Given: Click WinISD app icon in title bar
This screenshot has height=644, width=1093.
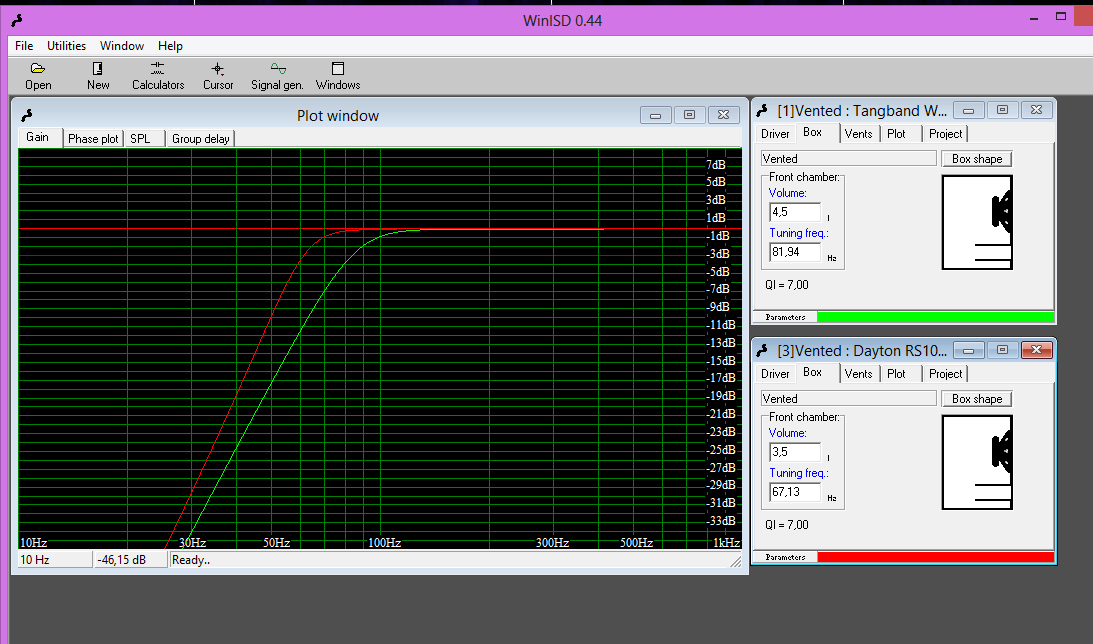Looking at the screenshot, I should click(14, 20).
